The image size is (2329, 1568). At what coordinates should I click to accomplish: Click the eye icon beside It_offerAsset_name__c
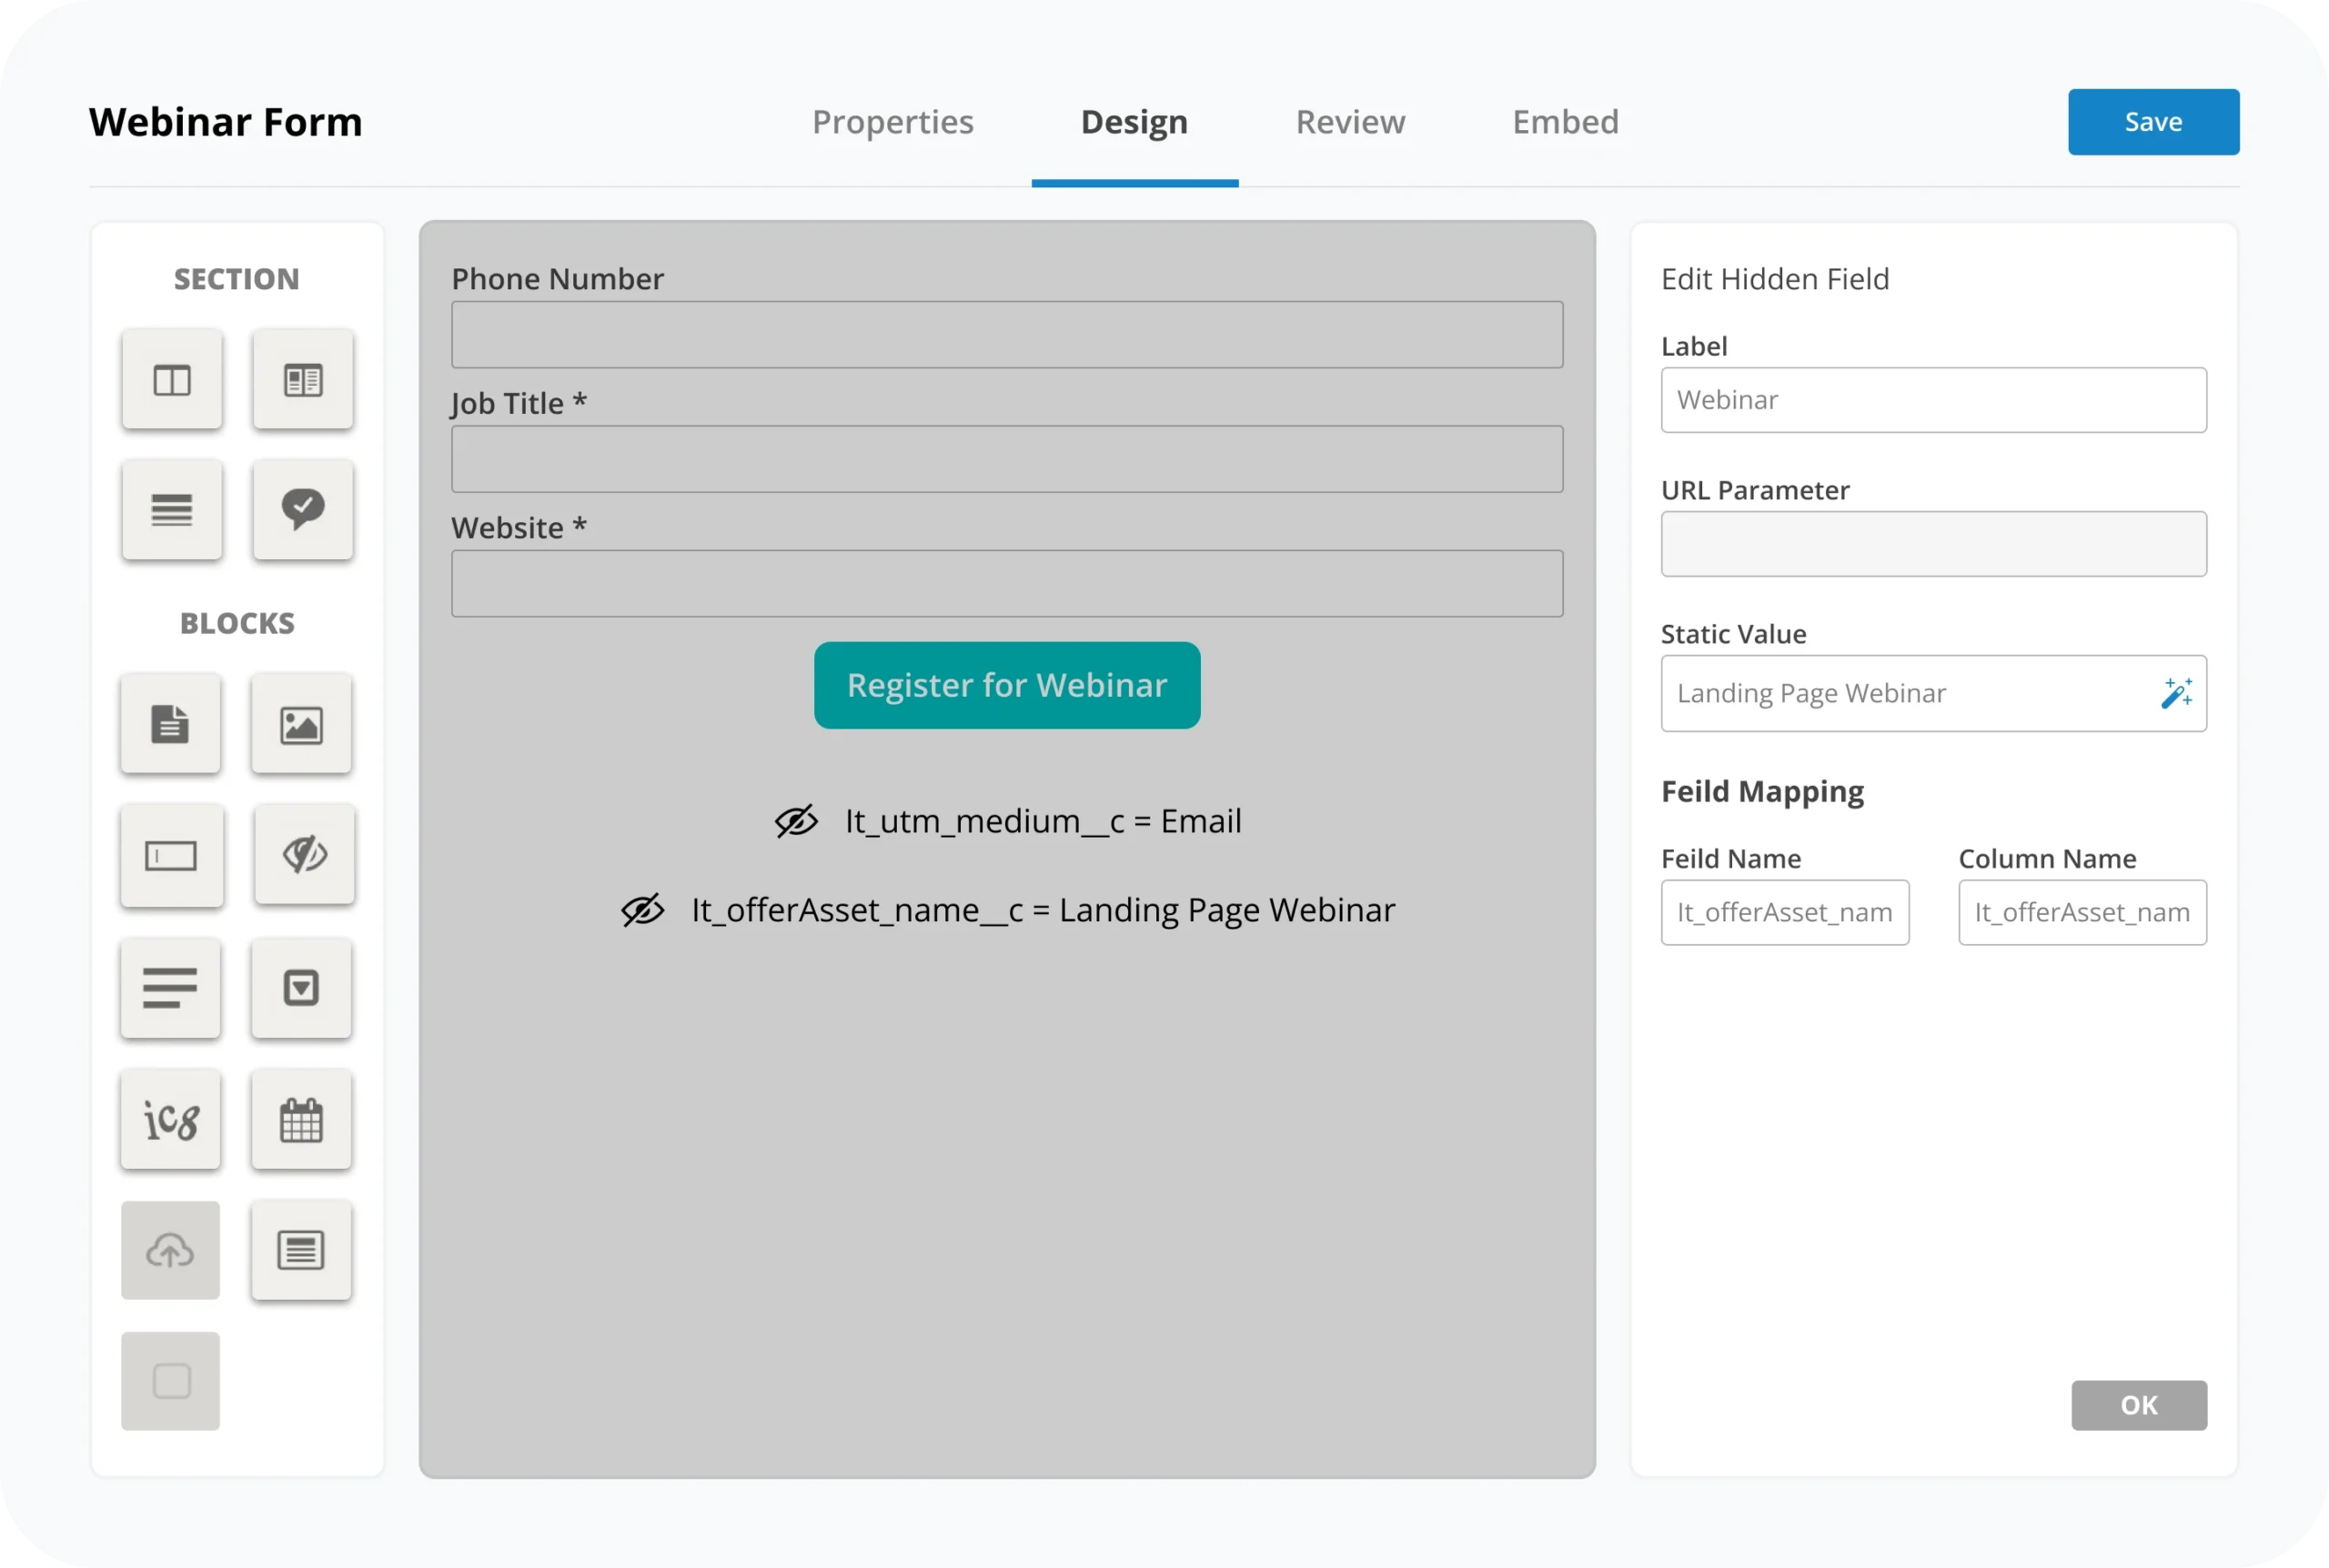tap(643, 910)
